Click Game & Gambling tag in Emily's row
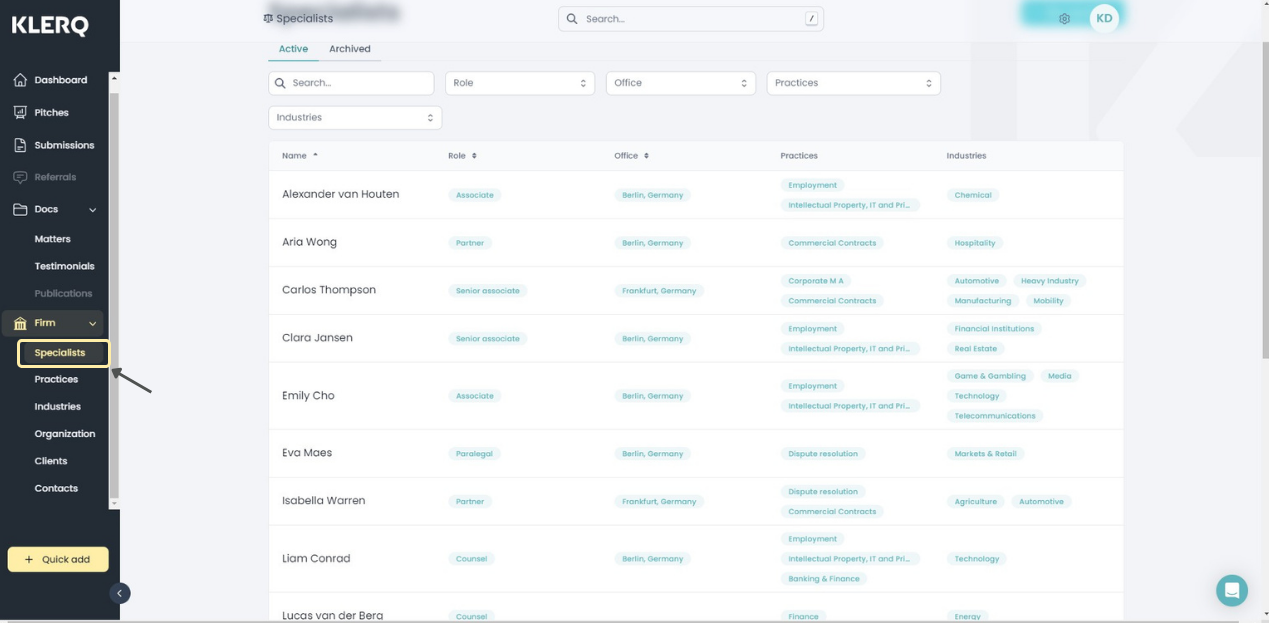1269x623 pixels. 990,376
